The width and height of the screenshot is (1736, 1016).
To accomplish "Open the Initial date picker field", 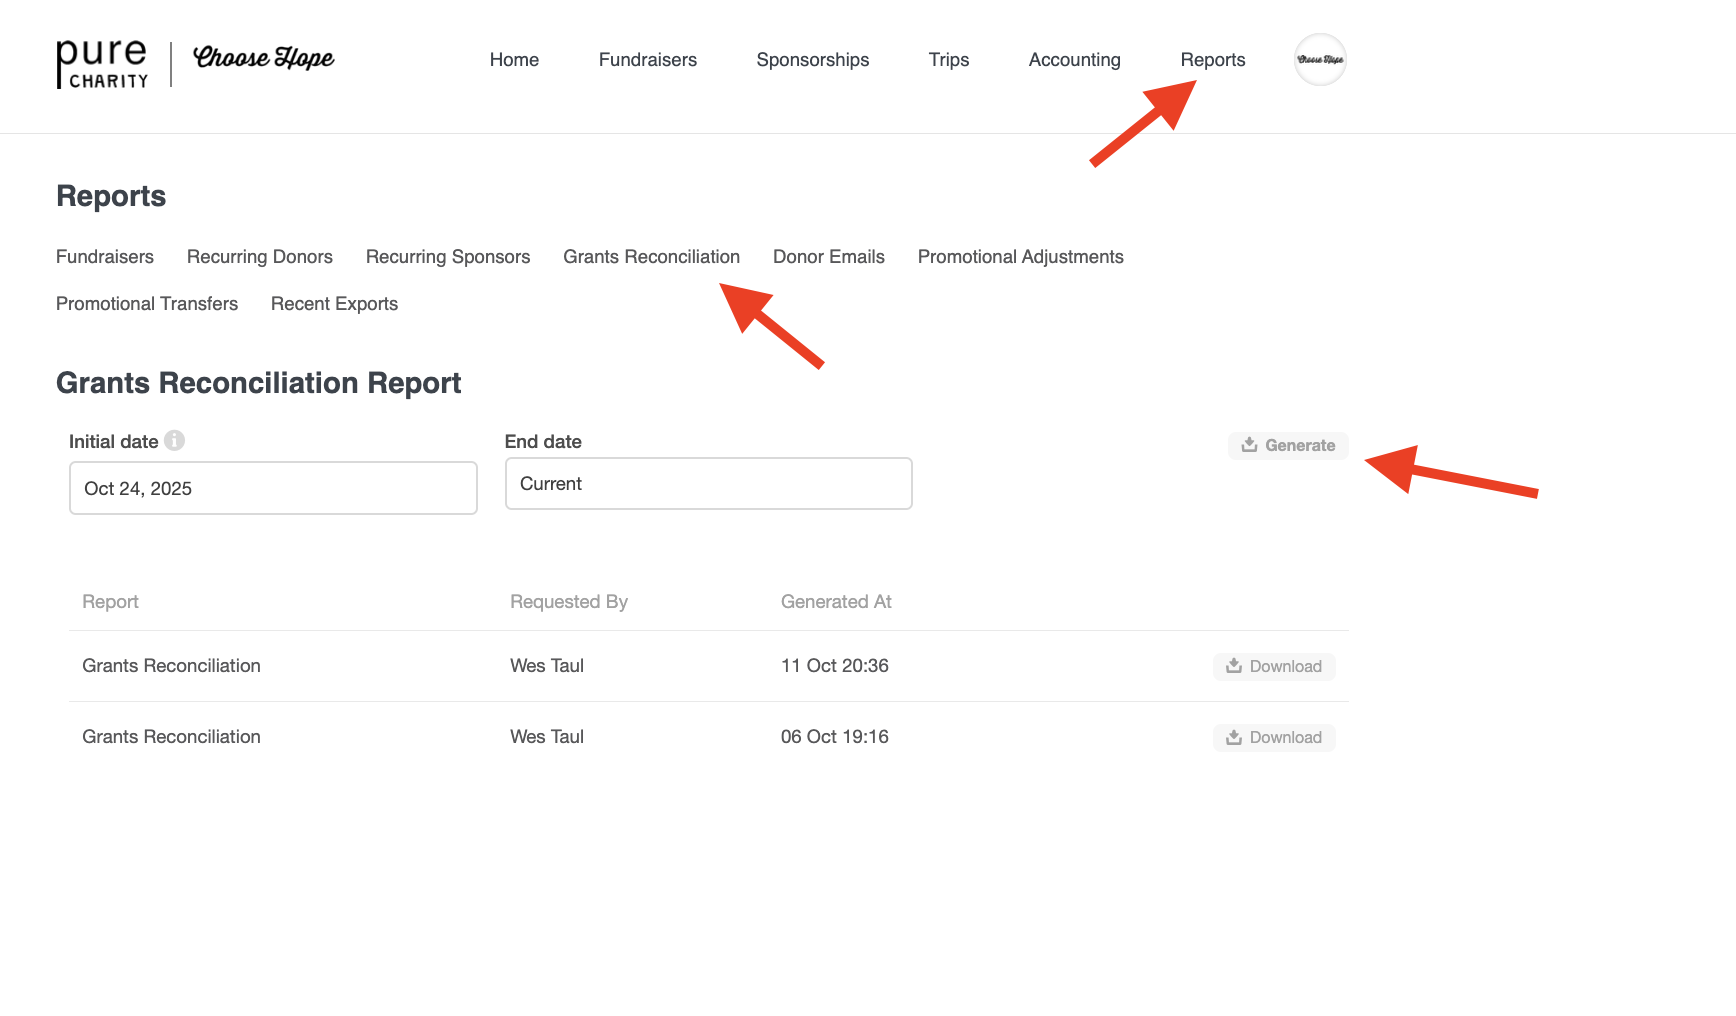I will 273,488.
